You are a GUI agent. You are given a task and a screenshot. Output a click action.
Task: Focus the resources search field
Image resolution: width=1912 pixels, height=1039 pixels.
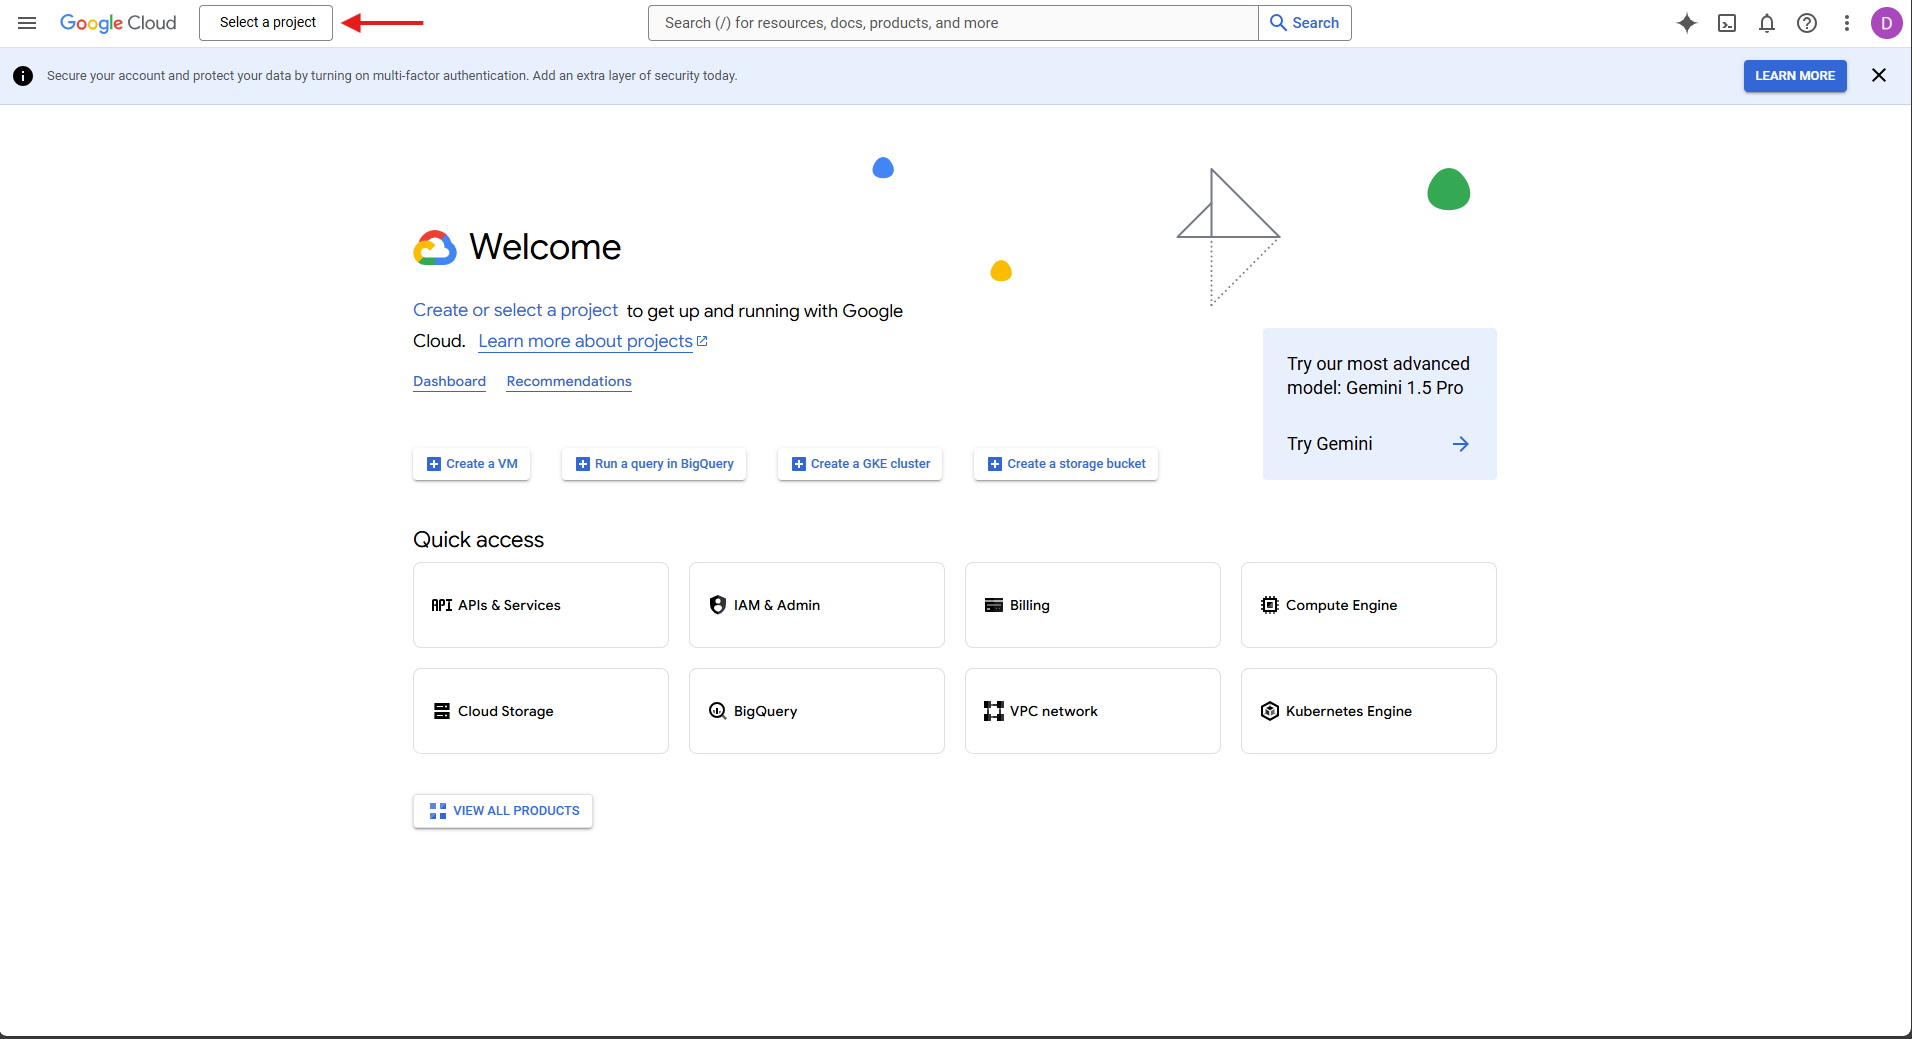[x=953, y=23]
